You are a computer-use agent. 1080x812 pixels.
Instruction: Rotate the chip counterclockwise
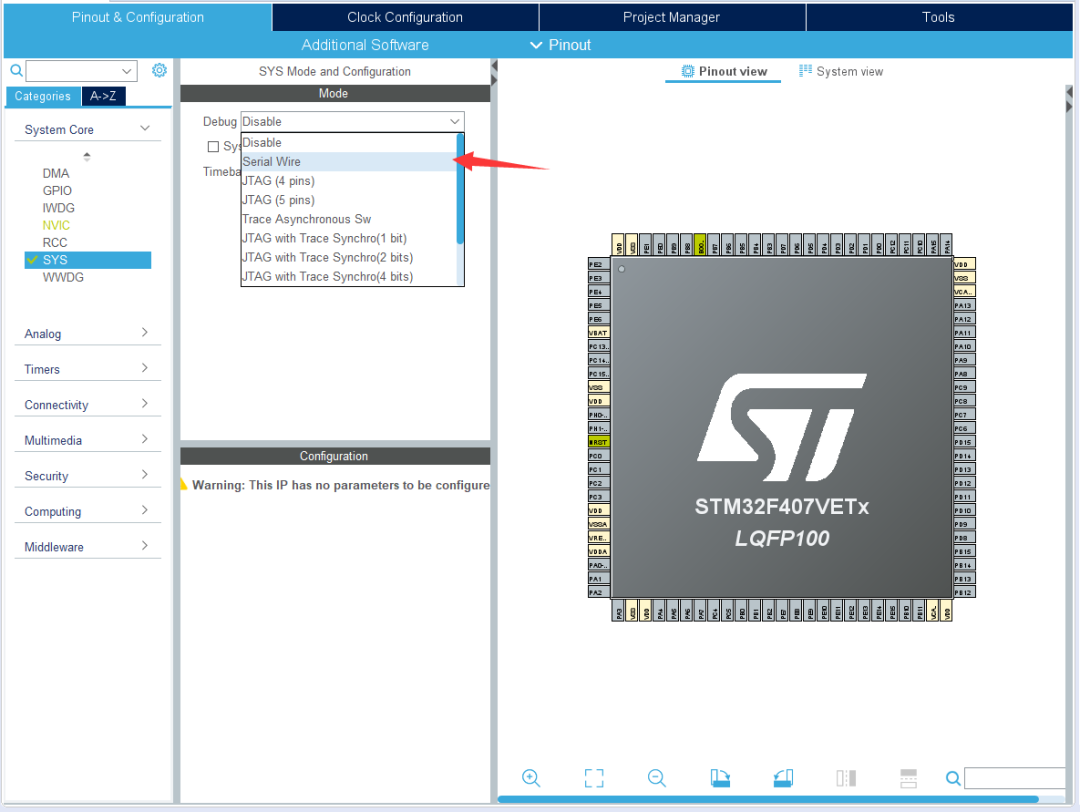pos(783,778)
